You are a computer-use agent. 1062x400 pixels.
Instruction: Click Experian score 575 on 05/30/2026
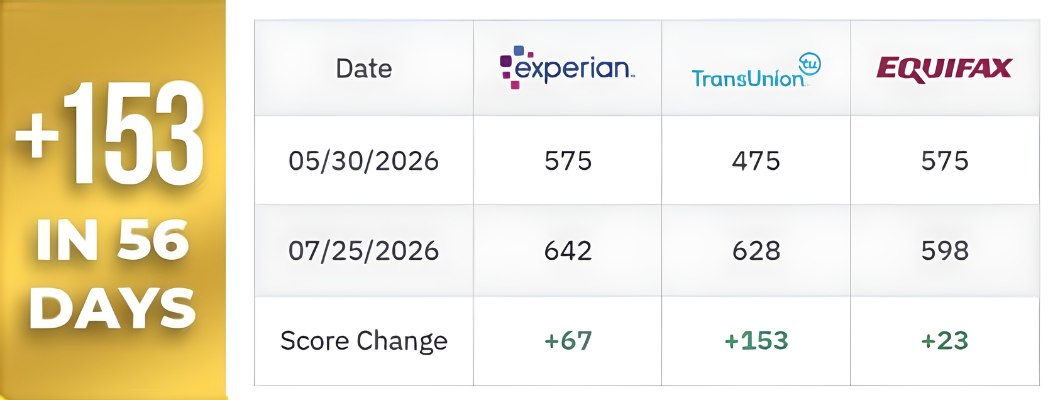click(x=568, y=161)
